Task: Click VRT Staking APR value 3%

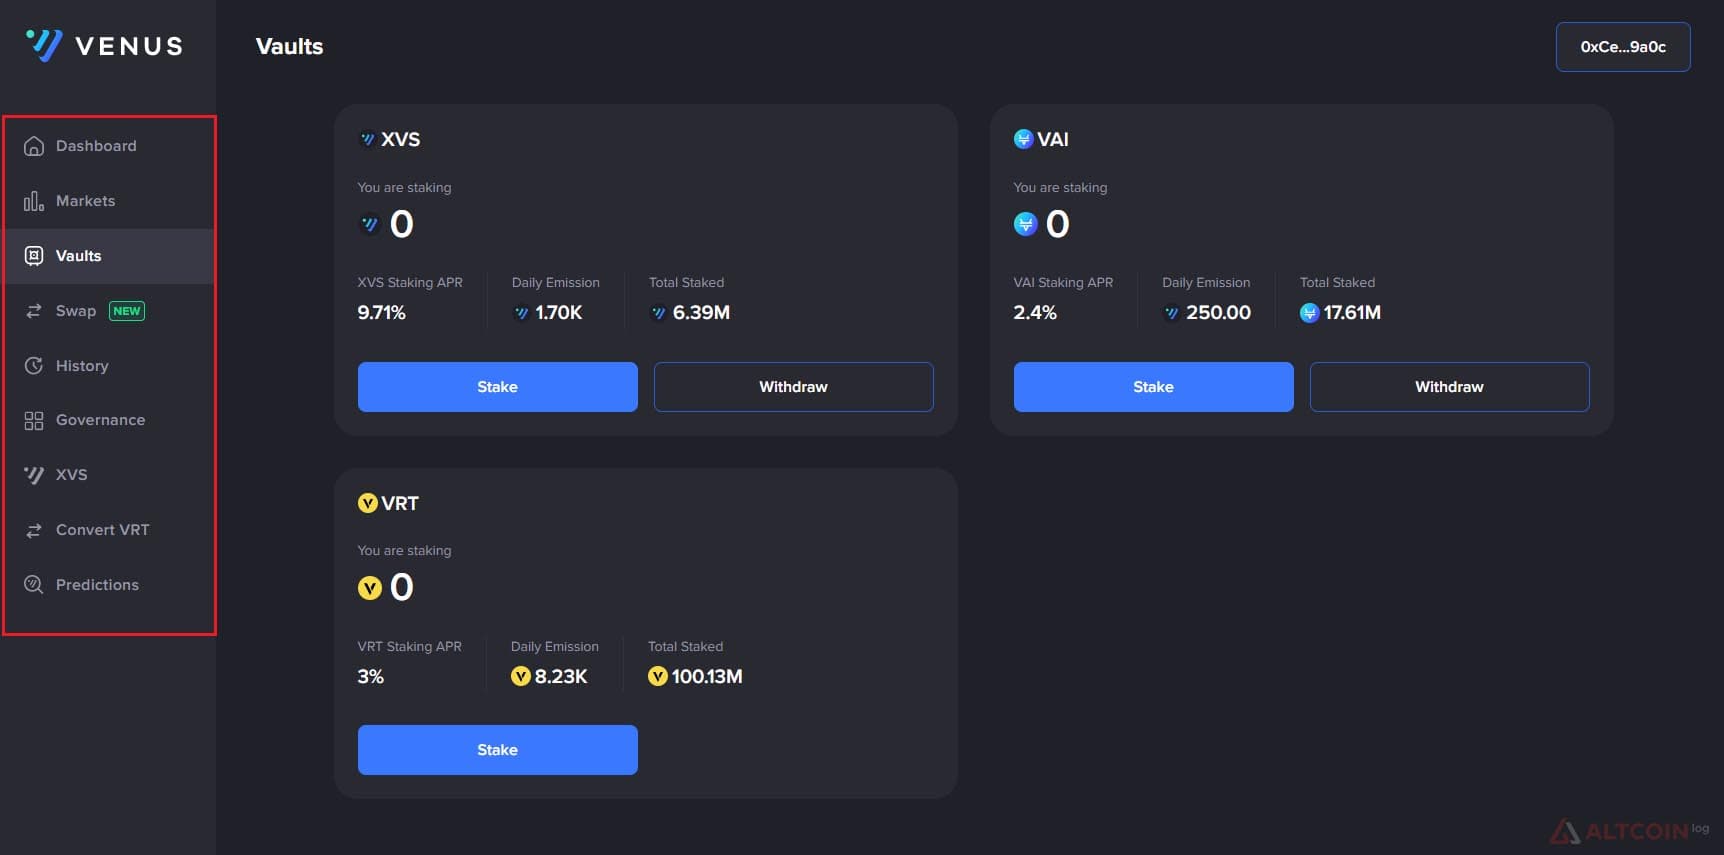Action: tap(371, 677)
